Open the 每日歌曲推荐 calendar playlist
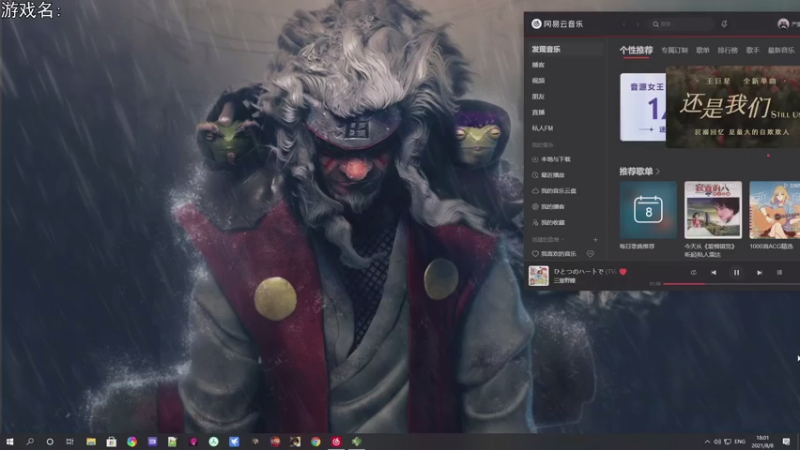Viewport: 800px width, 450px height. point(648,210)
